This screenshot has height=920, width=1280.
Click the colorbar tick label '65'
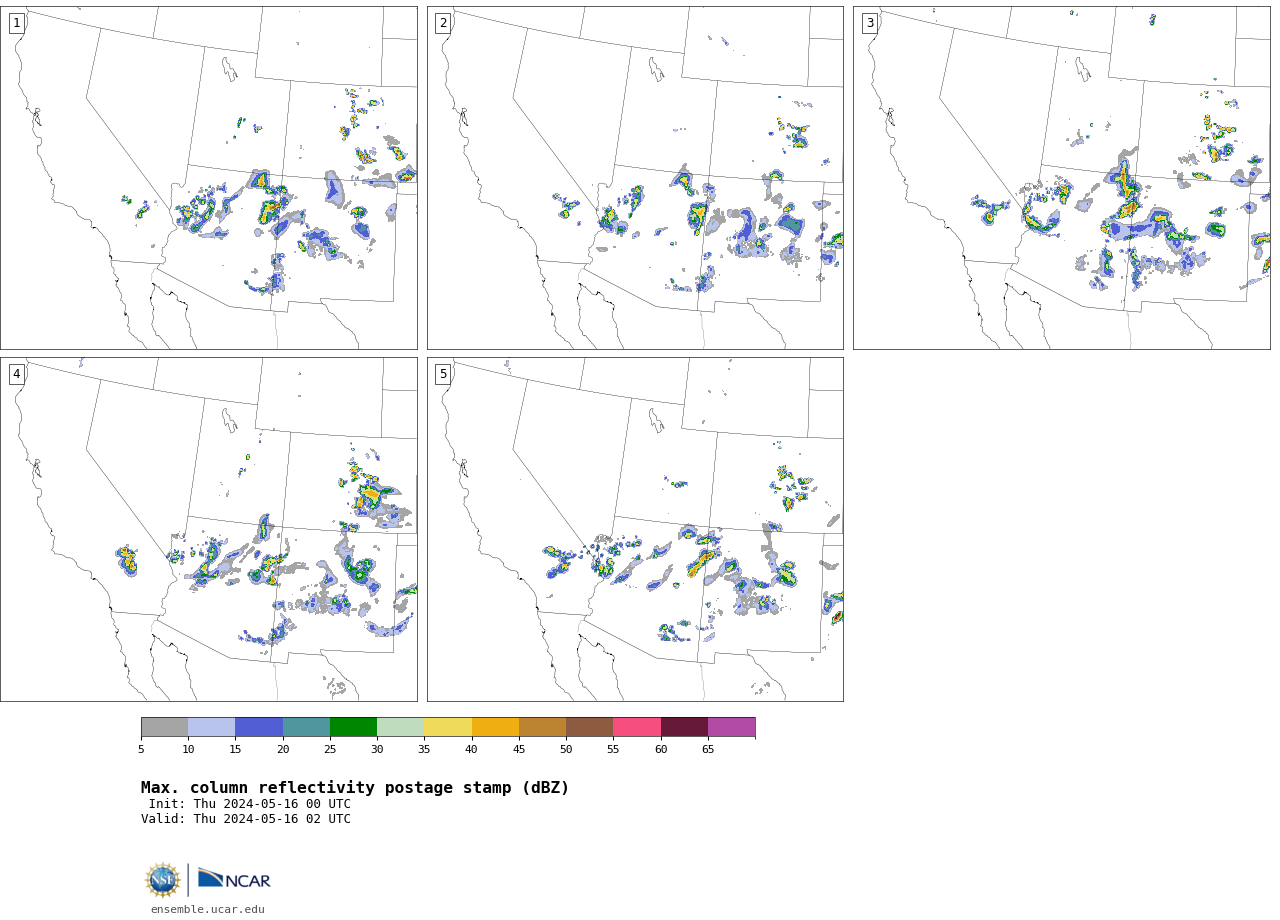click(708, 749)
